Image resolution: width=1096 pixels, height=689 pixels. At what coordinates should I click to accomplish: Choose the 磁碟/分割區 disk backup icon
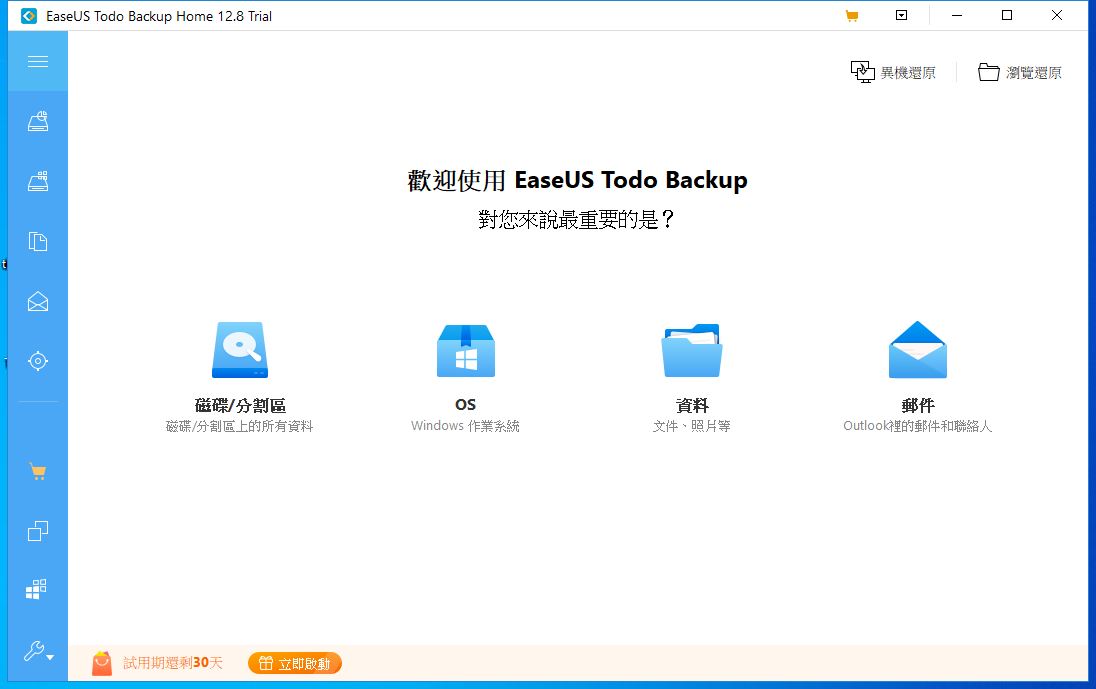(x=240, y=349)
